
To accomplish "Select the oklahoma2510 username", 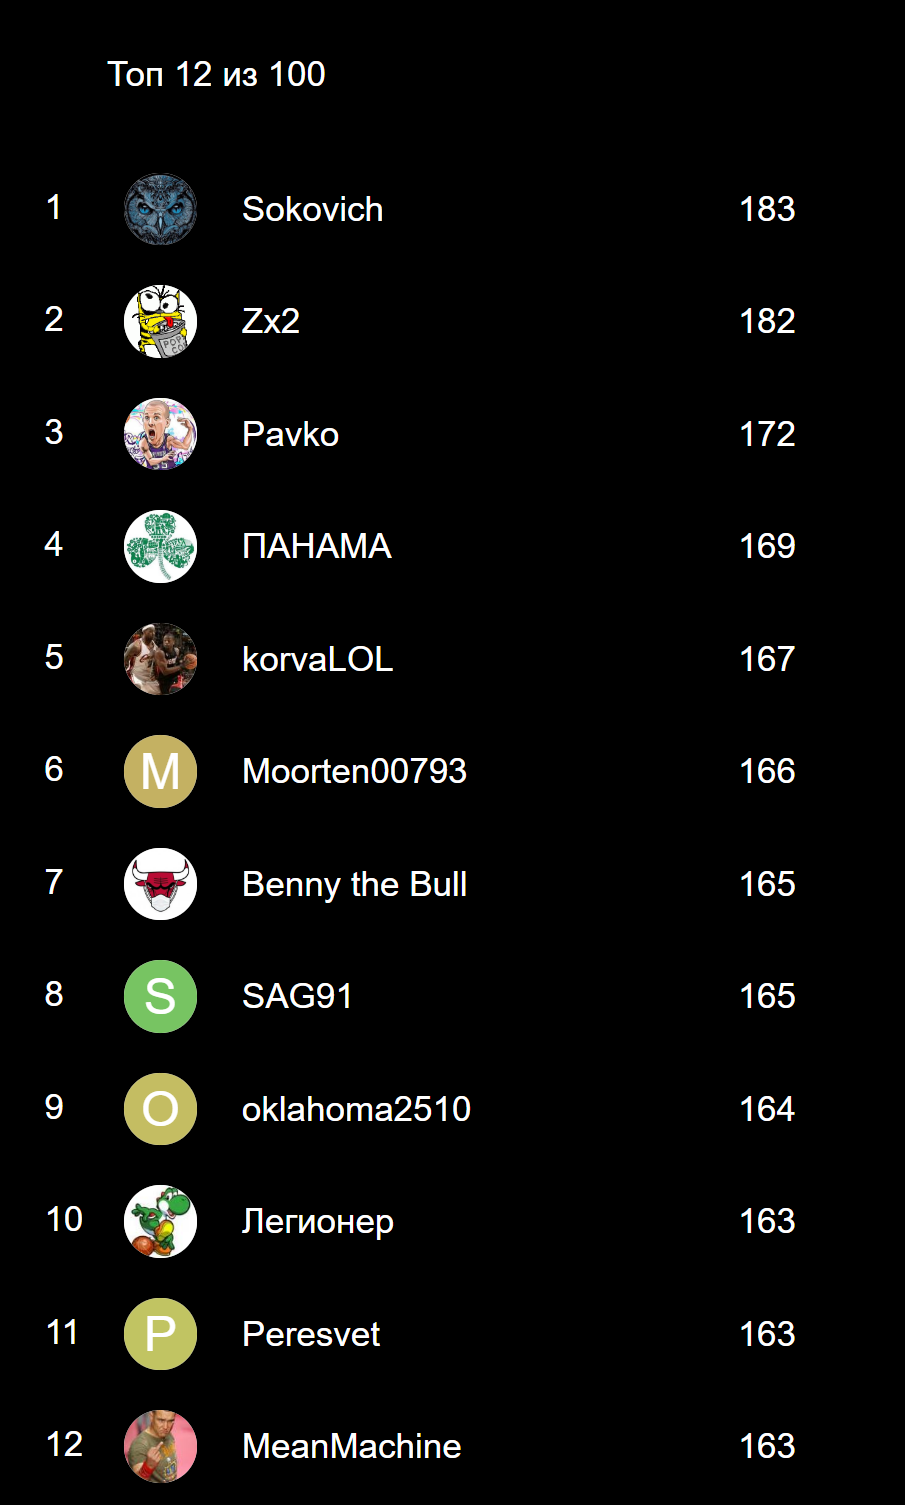I will pos(356,1109).
